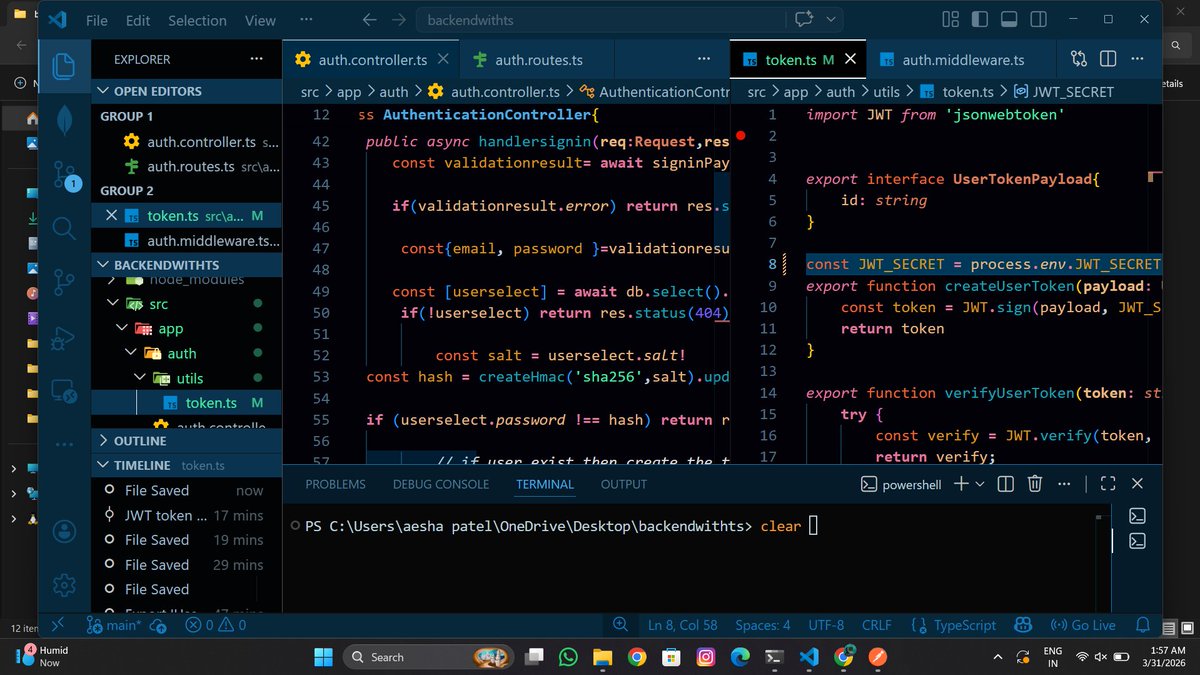Image resolution: width=1200 pixels, height=675 pixels.
Task: Select the JWT token timeline entry
Action: pyautogui.click(x=184, y=515)
